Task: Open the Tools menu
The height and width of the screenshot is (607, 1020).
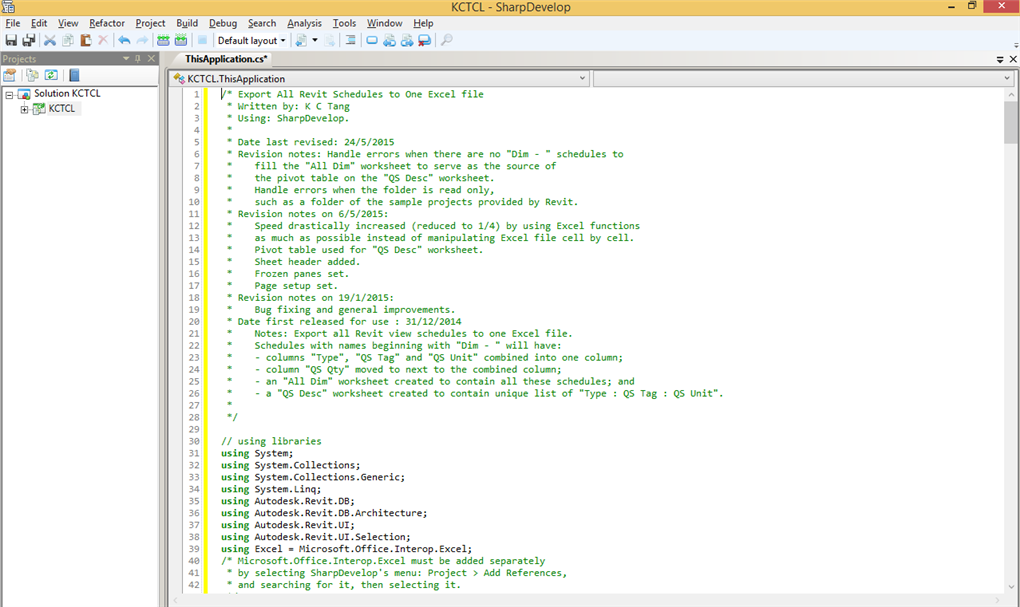Action: tap(344, 23)
